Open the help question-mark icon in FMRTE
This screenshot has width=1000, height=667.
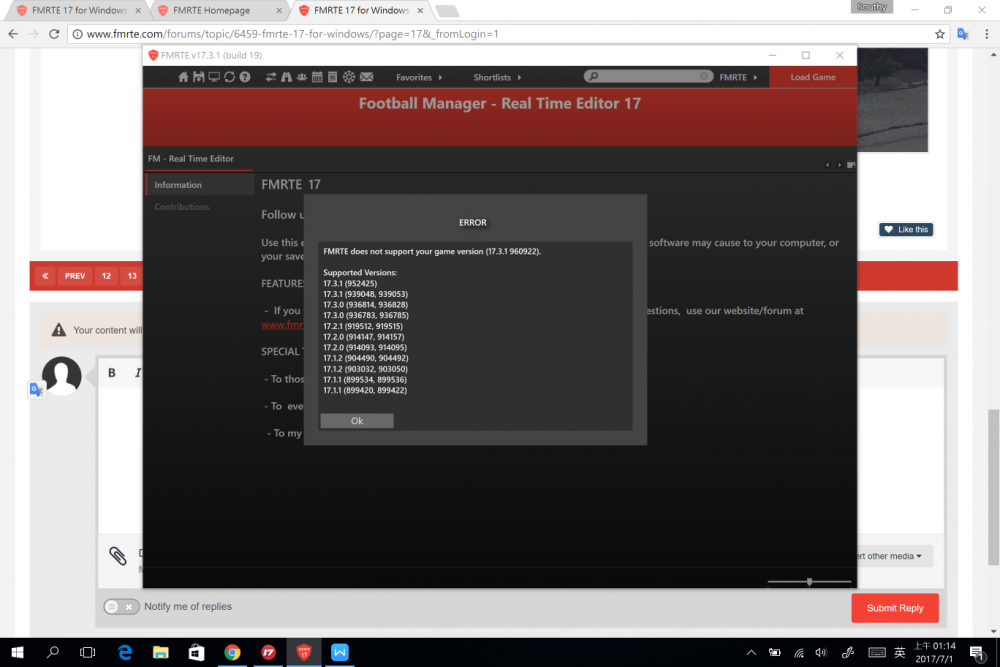(x=244, y=77)
